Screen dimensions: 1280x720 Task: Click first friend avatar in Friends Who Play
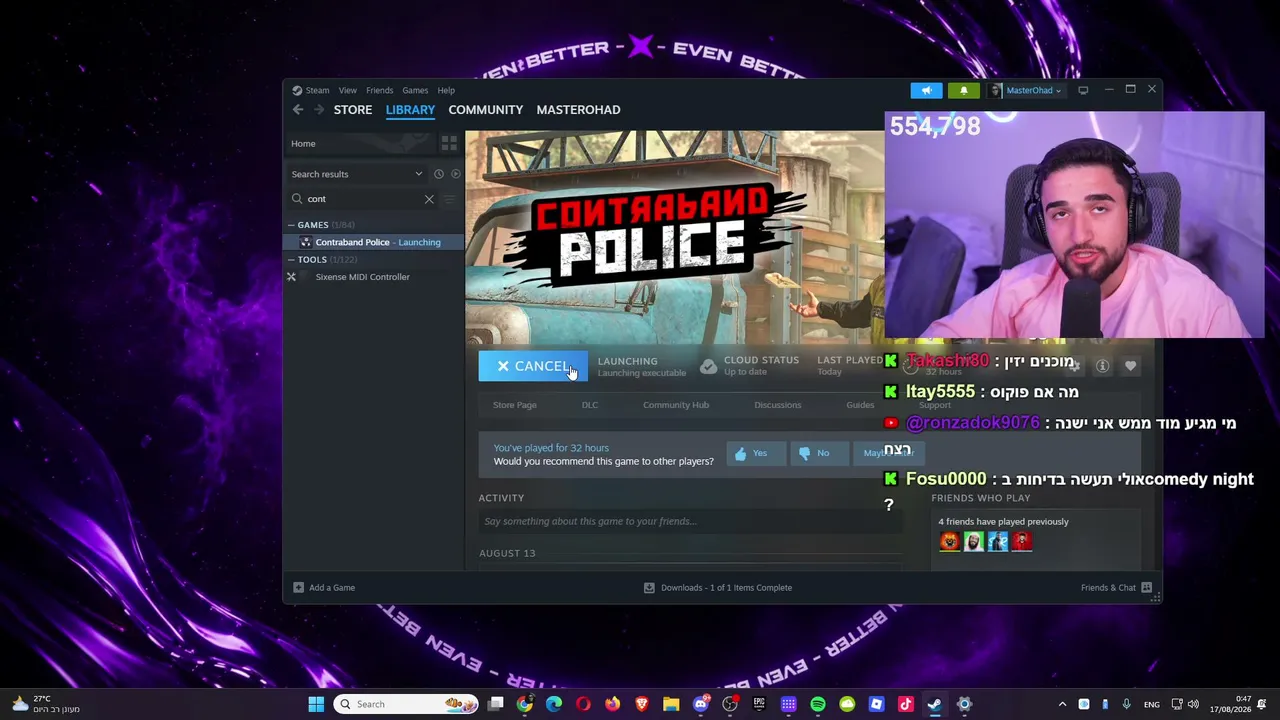point(949,541)
